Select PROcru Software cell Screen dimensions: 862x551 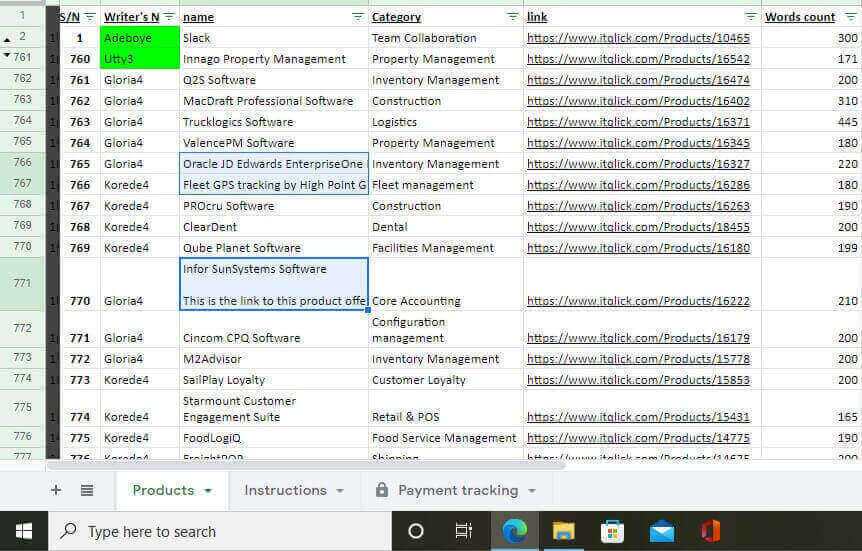274,206
